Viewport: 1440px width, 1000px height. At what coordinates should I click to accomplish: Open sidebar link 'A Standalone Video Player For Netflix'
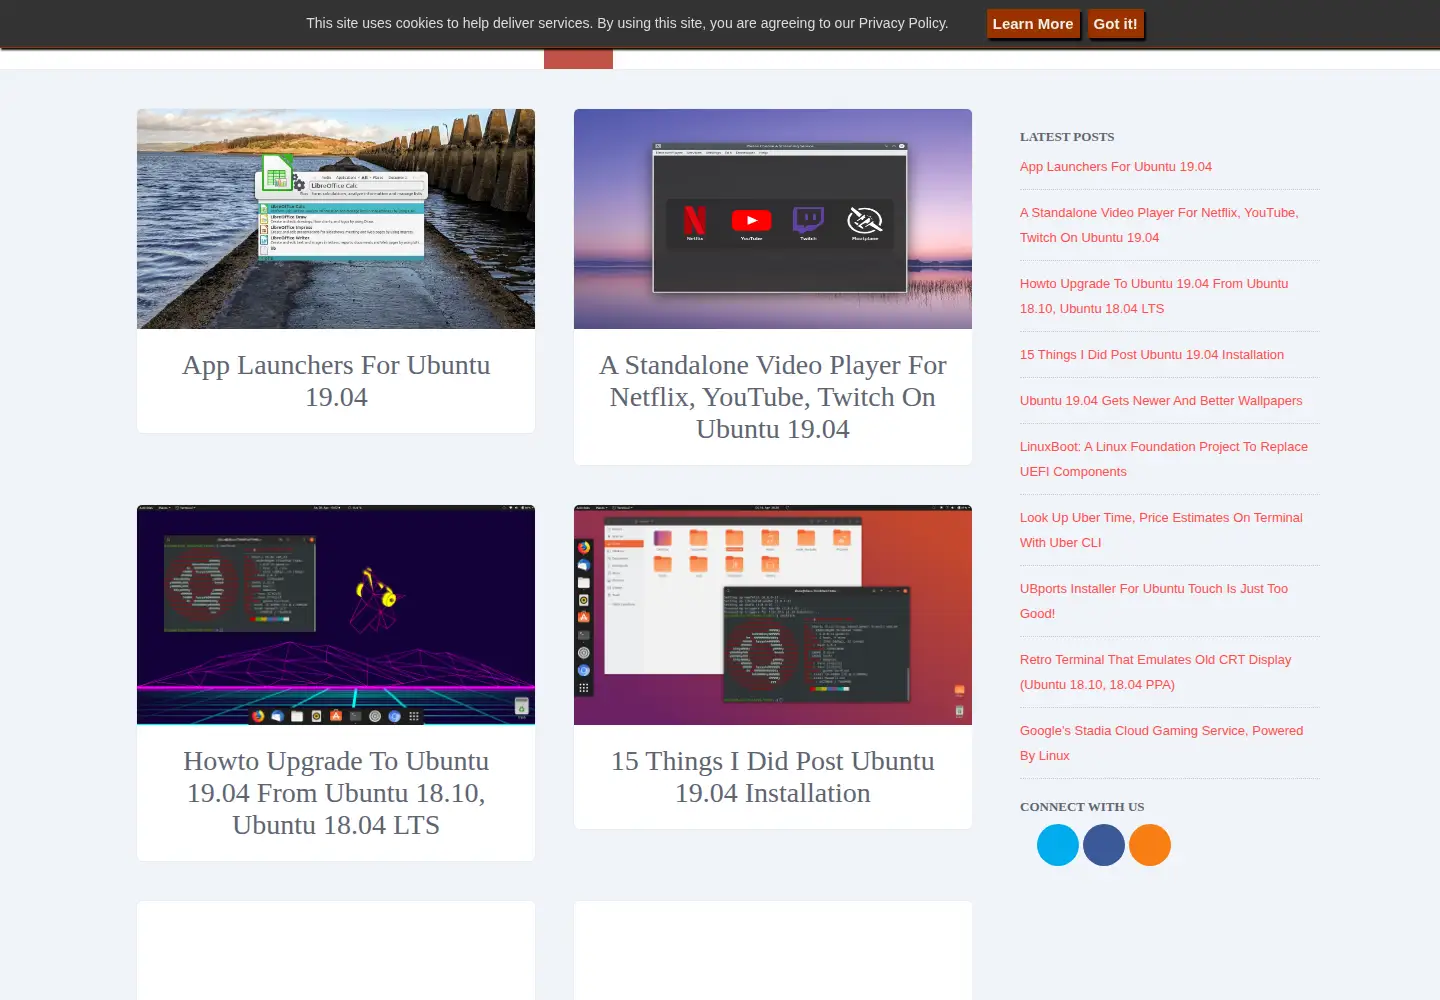tap(1159, 225)
